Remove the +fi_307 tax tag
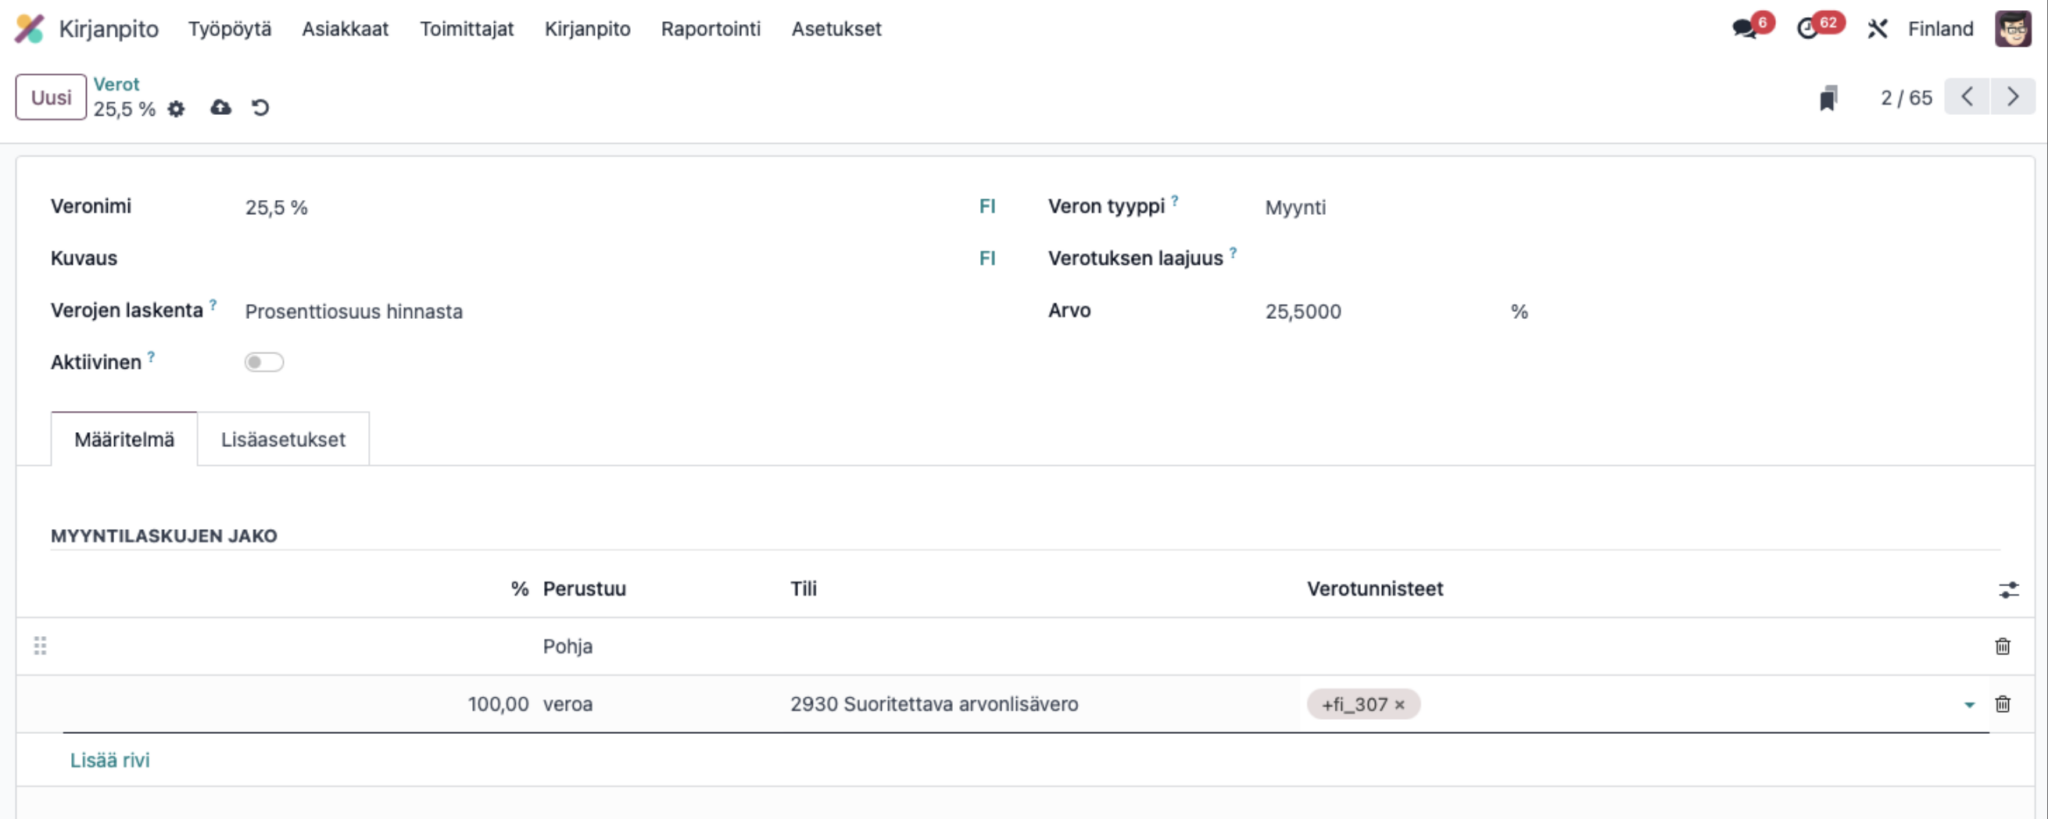Screen dimensions: 2048x819 1400,705
